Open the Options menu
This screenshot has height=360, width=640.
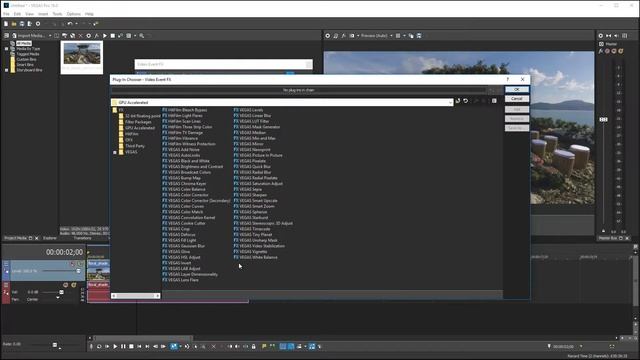[x=73, y=14]
